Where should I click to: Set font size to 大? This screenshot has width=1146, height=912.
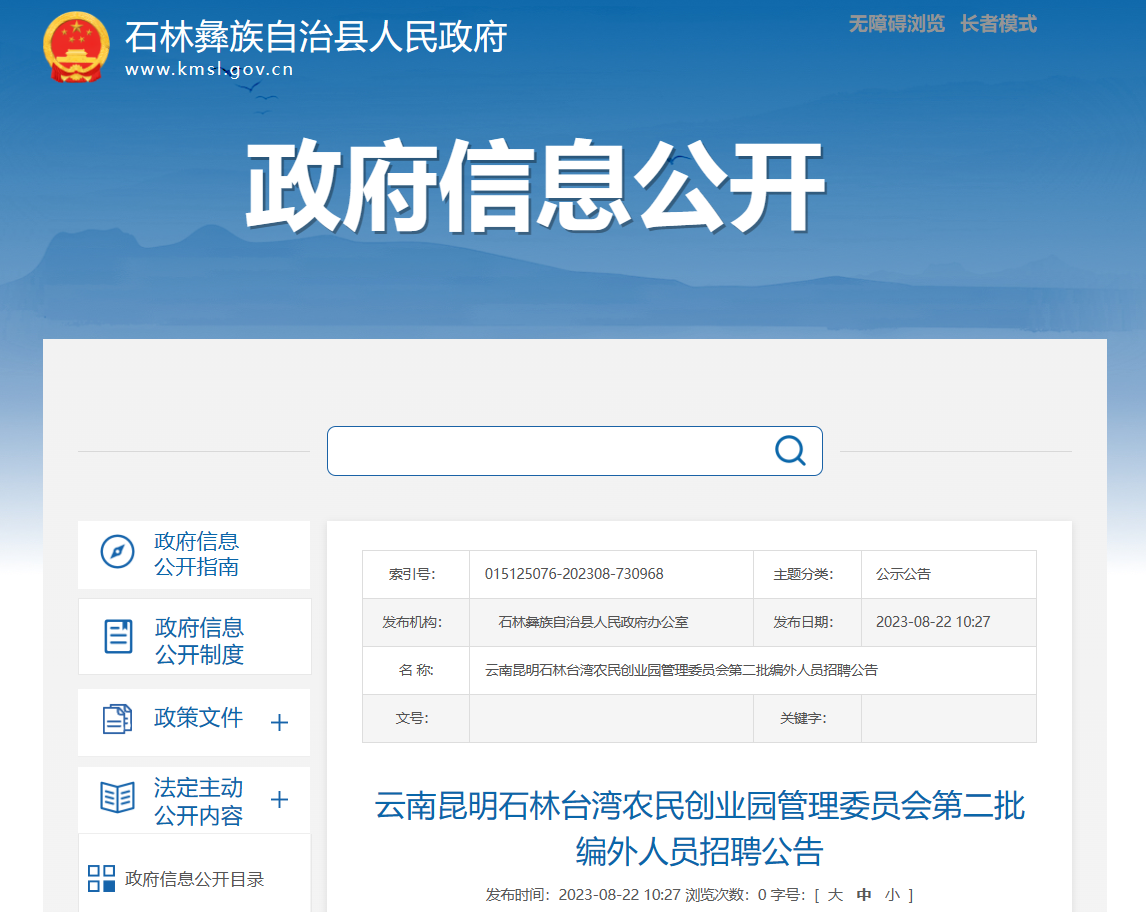[835, 894]
